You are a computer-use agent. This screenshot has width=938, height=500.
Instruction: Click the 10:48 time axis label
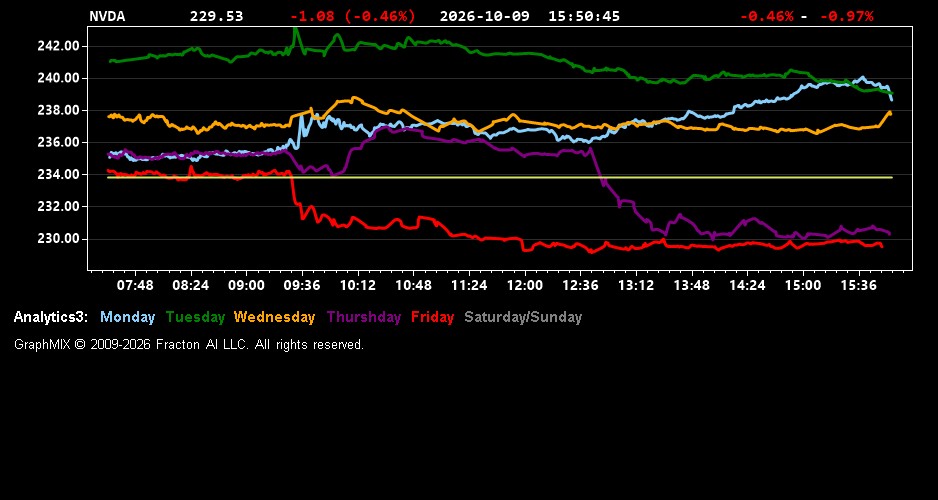(413, 286)
